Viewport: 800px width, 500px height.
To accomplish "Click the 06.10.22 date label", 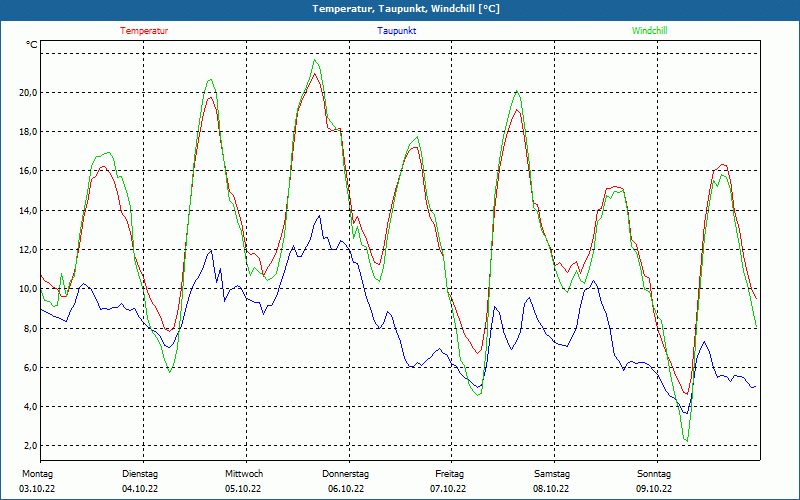I will [346, 489].
